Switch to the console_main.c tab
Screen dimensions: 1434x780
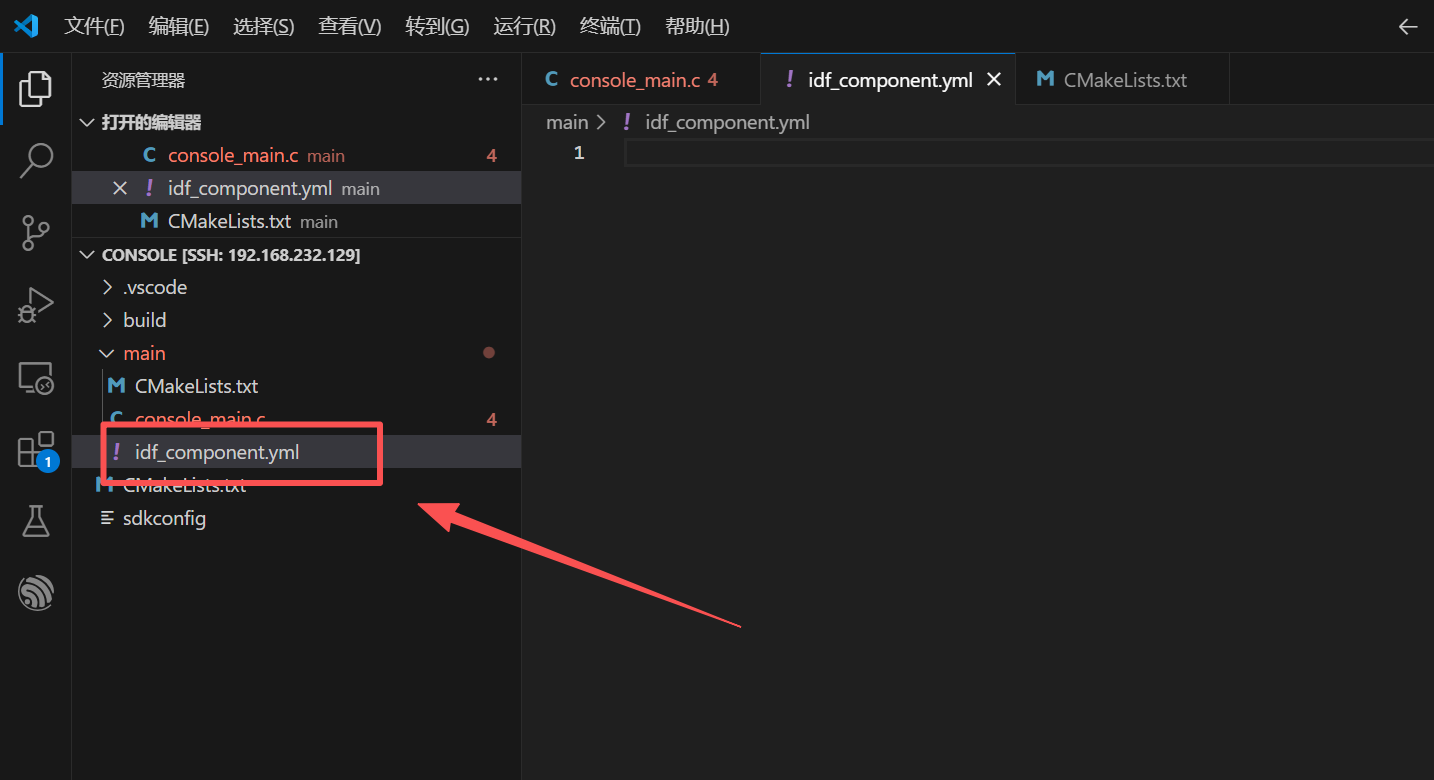(641, 80)
